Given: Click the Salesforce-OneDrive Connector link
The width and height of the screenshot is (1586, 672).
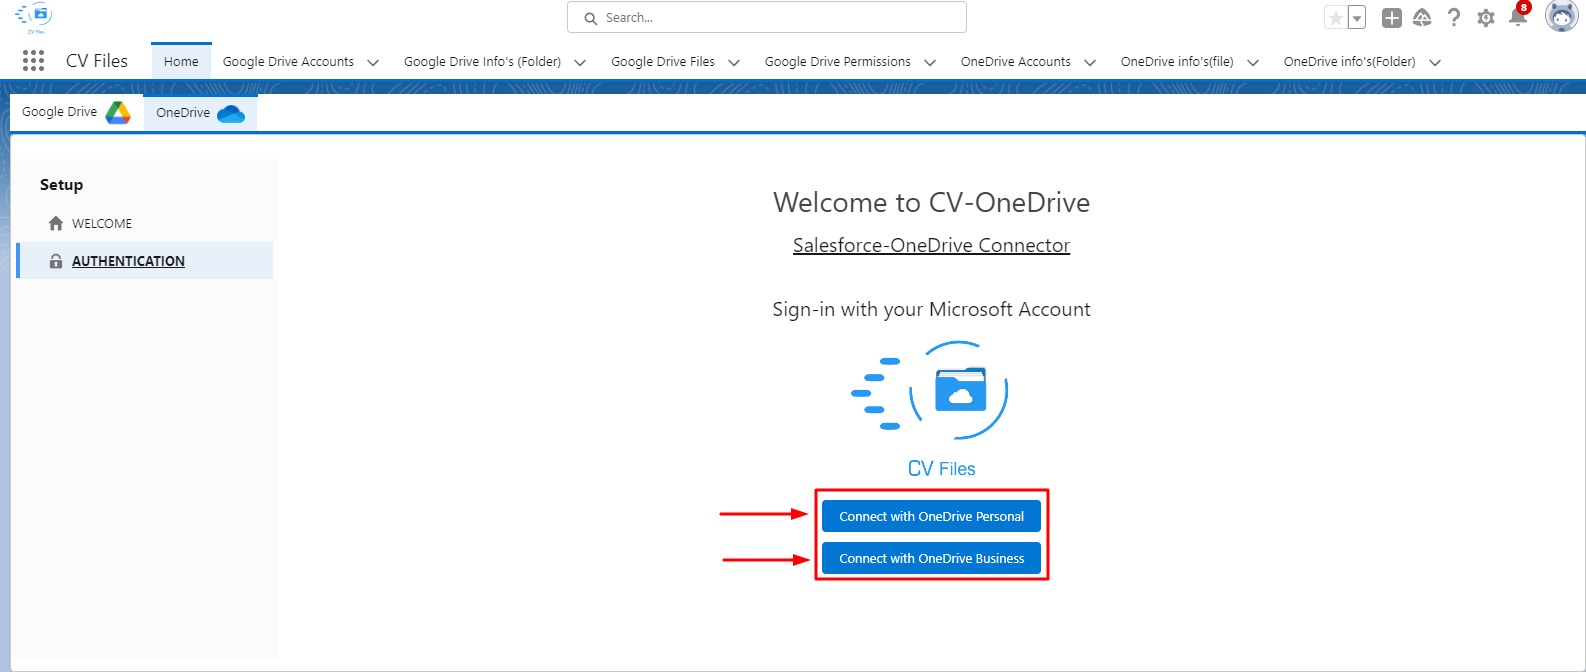Looking at the screenshot, I should (931, 245).
